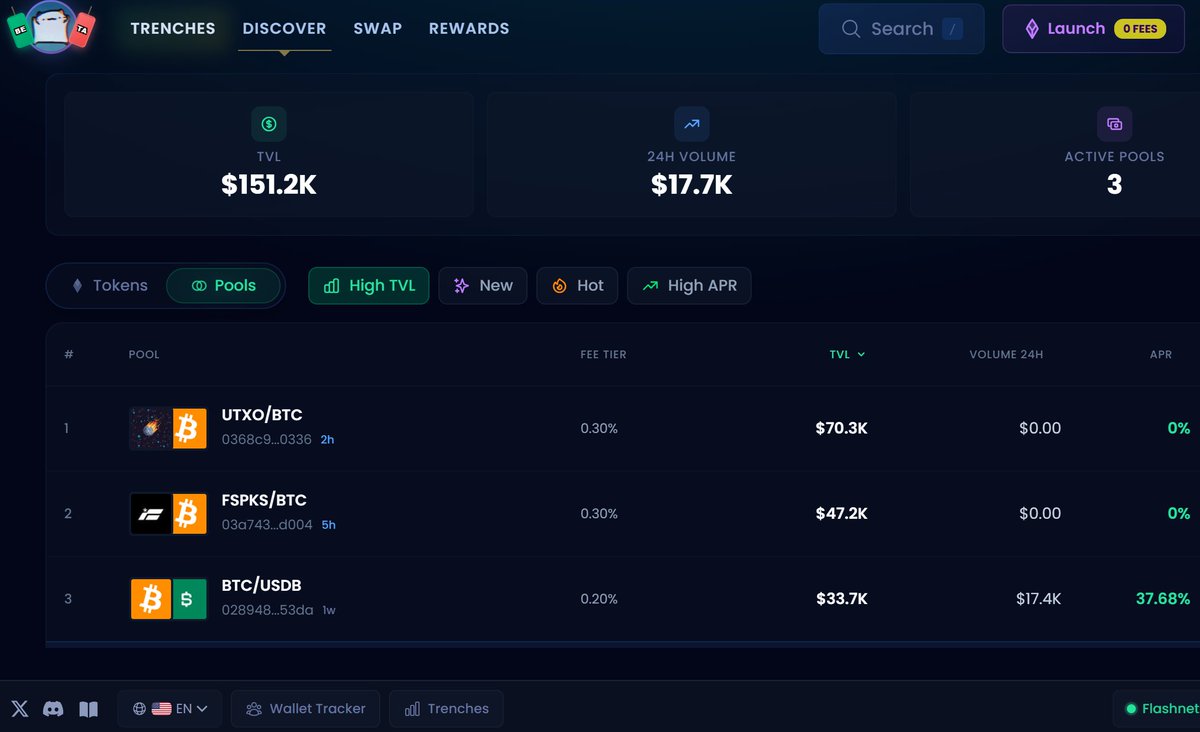Viewport: 1200px width, 732px height.
Task: Click the 37.68% APR value
Action: pos(1163,599)
